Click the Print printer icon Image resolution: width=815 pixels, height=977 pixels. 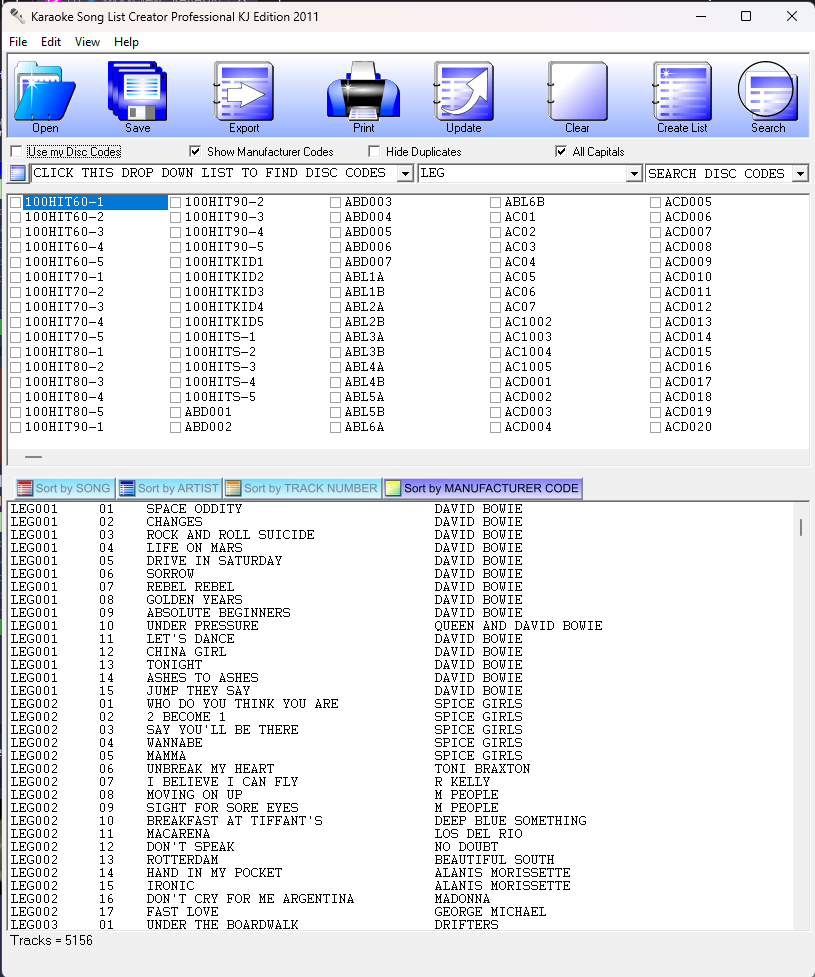coord(363,91)
